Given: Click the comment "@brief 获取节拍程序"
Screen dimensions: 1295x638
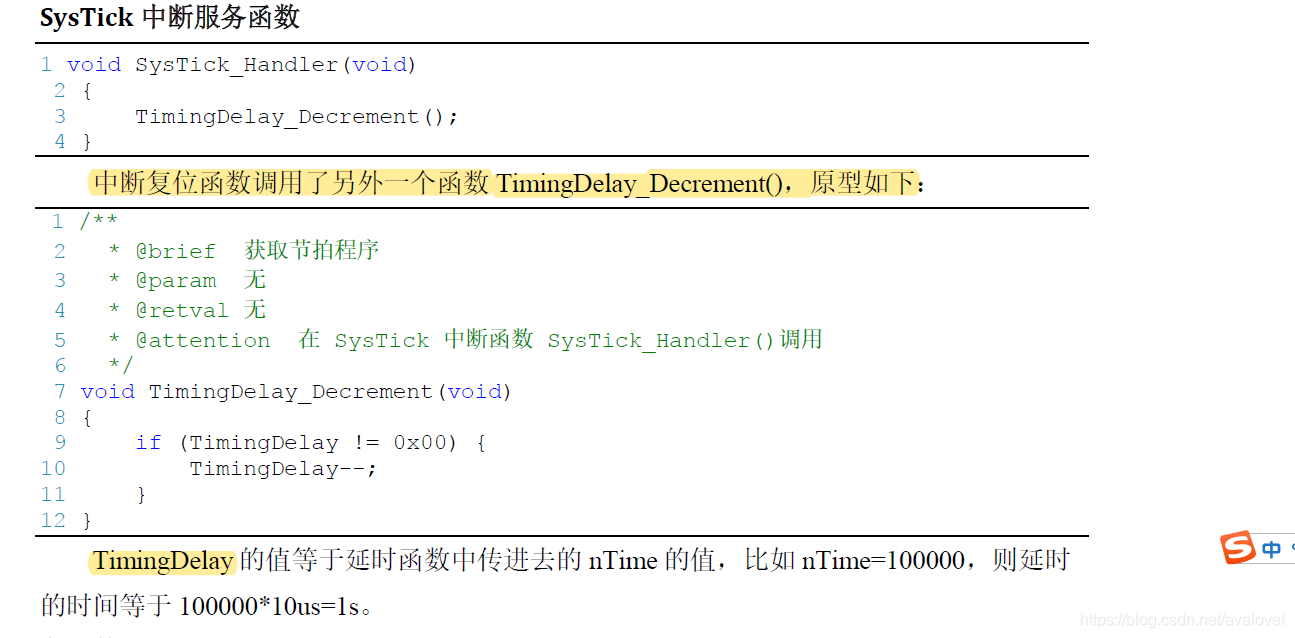Looking at the screenshot, I should click(x=257, y=250).
